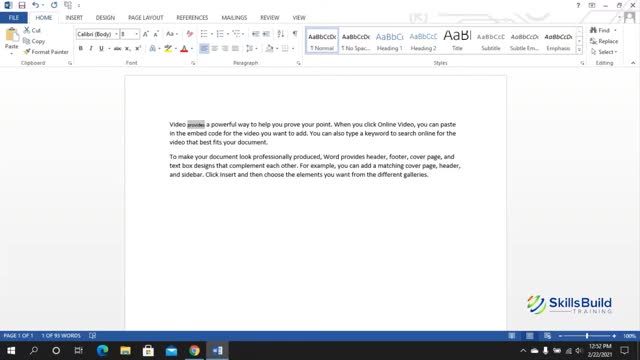Viewport: 640px width, 360px height.
Task: Toggle Show/Hide paragraph marks
Action: (295, 34)
